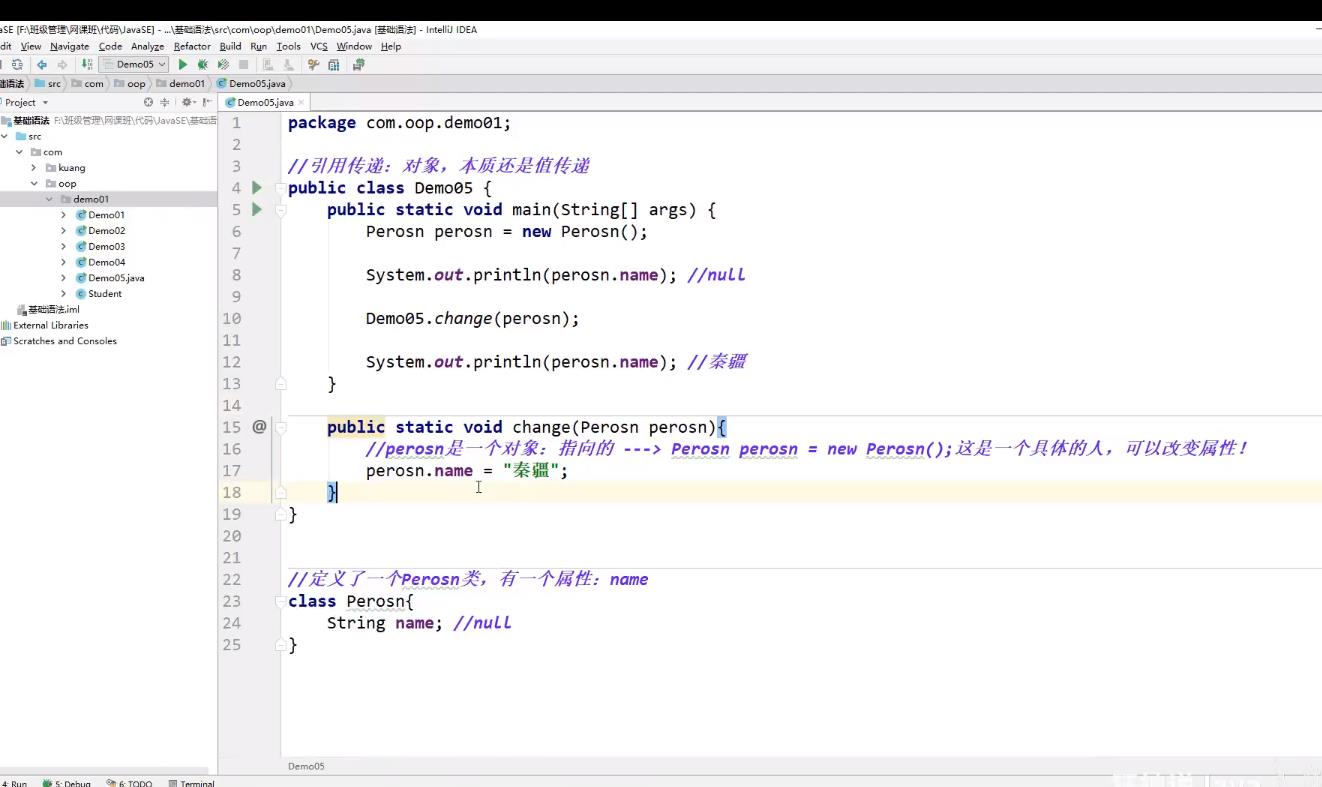
Task: Navigate forward with the right arrow icon
Action: click(x=62, y=64)
